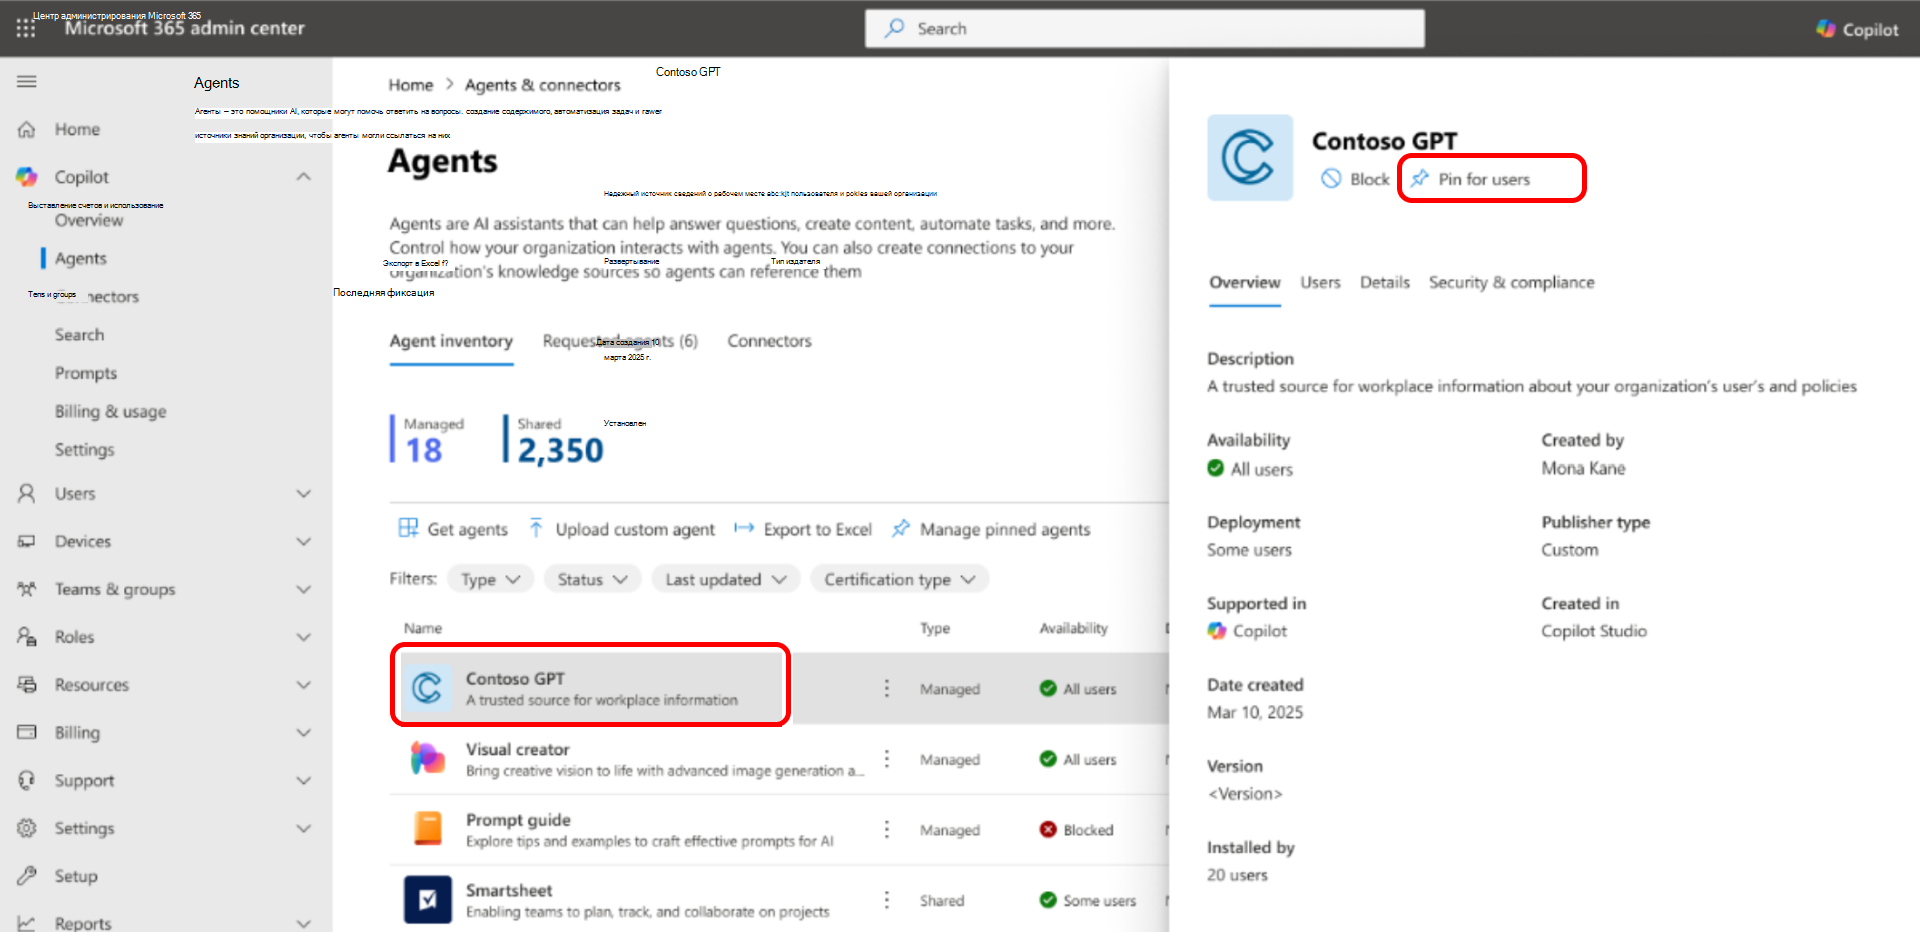
Task: Click the Name column header
Action: [423, 628]
